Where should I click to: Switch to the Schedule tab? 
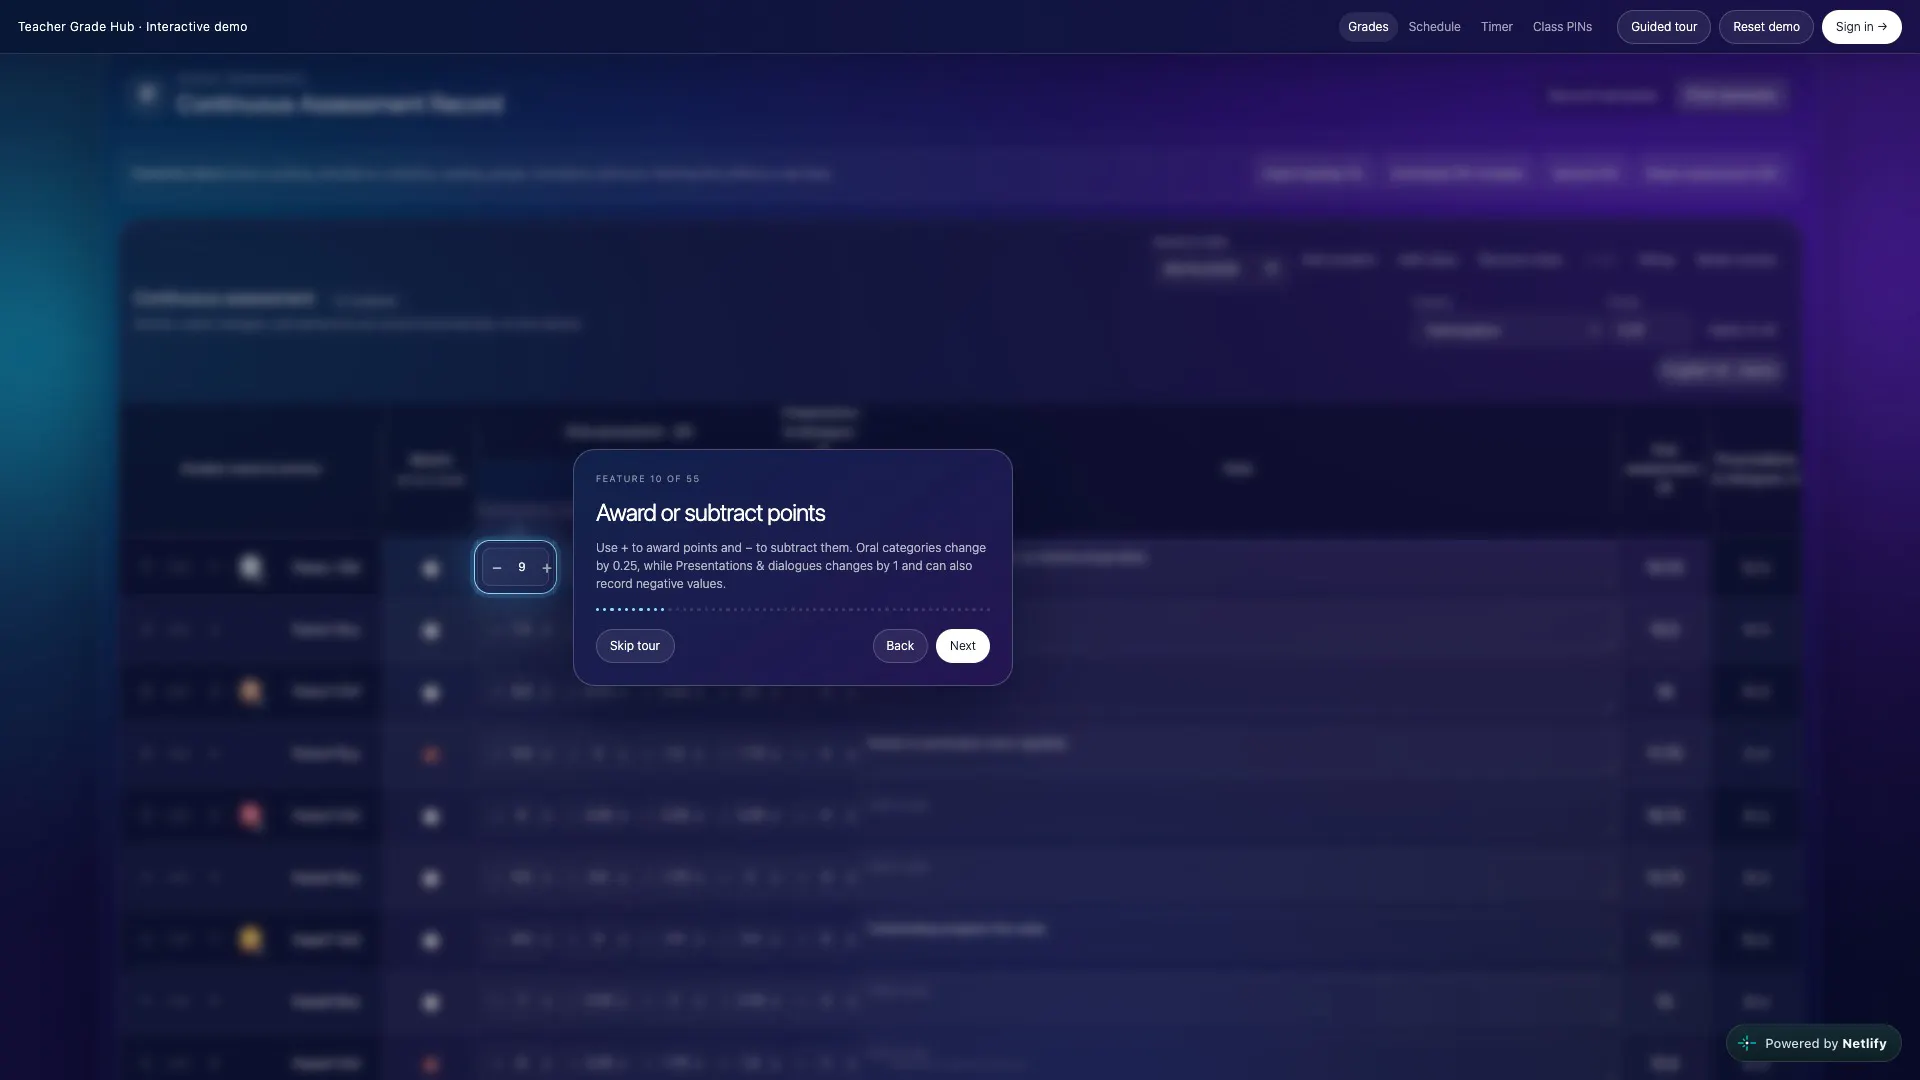(x=1434, y=27)
